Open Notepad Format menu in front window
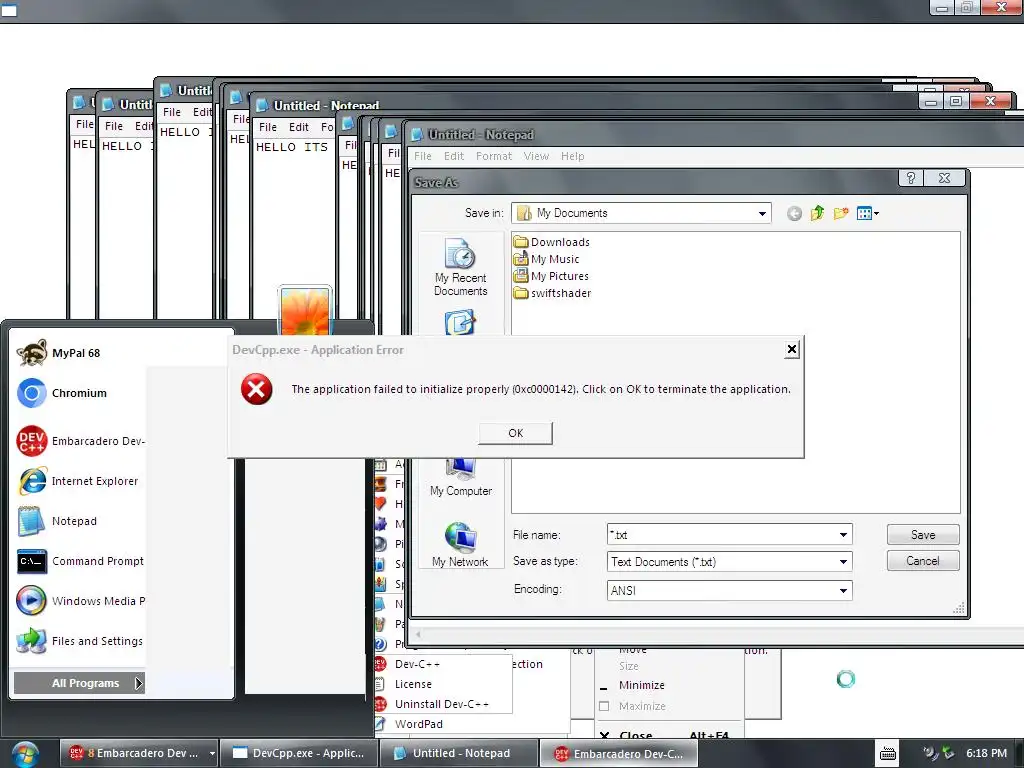The image size is (1024, 768). 494,156
